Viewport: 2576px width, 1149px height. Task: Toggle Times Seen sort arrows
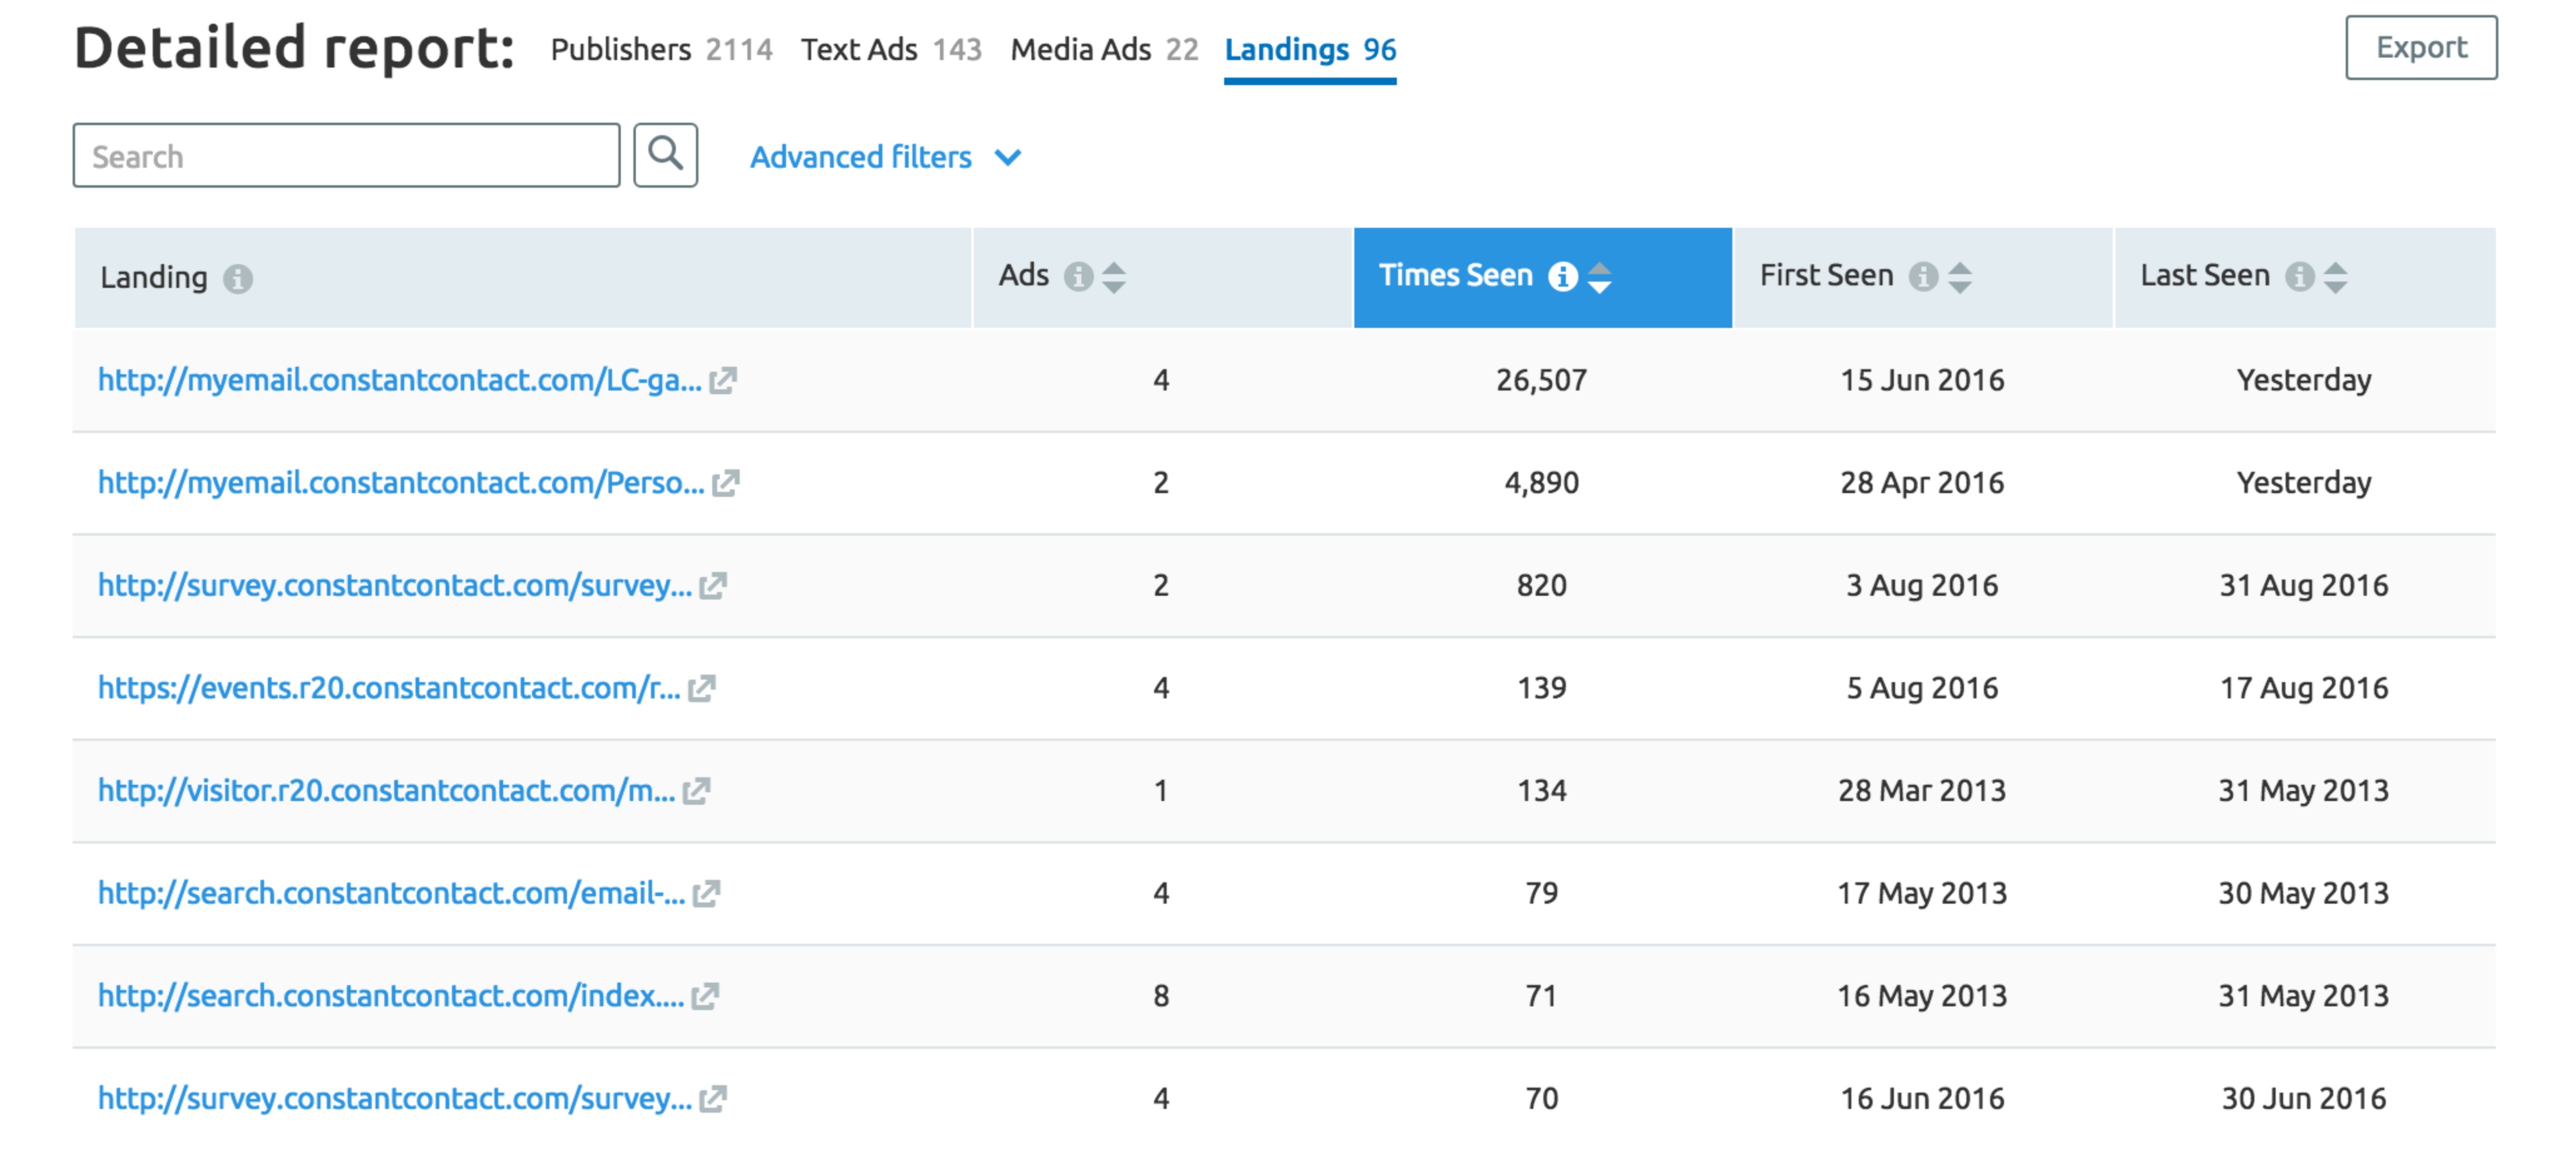click(1600, 277)
